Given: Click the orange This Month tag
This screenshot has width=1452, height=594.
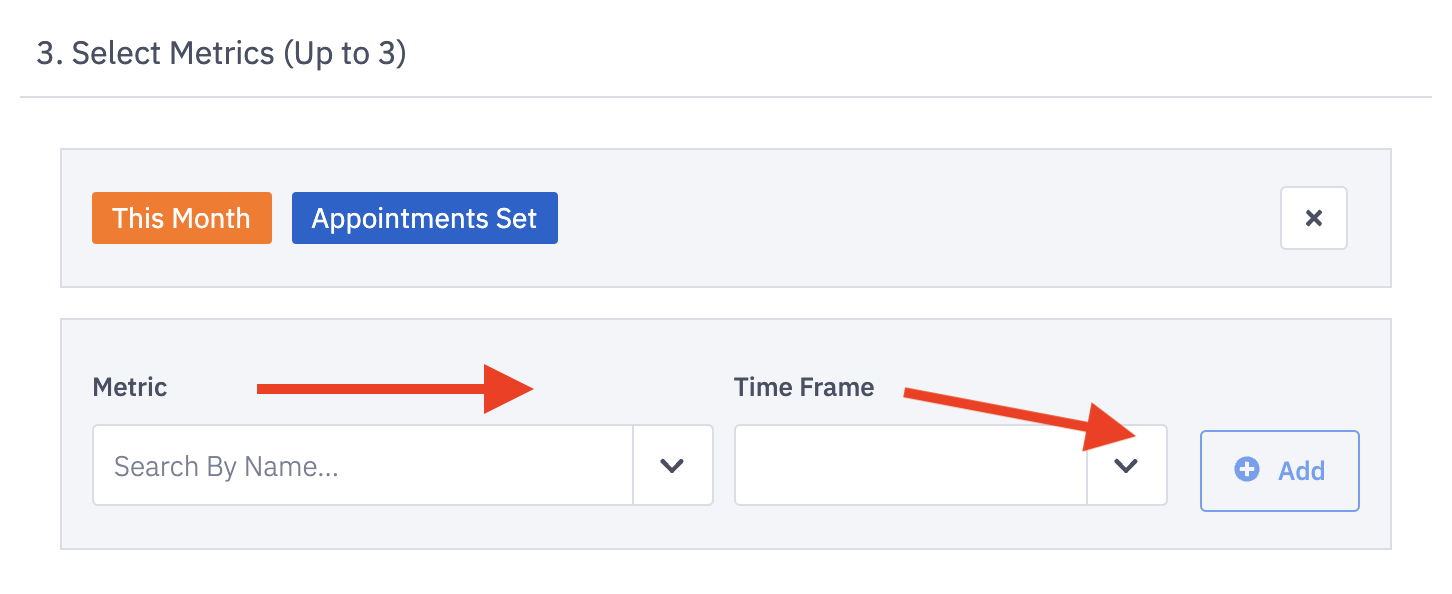Looking at the screenshot, I should 181,218.
